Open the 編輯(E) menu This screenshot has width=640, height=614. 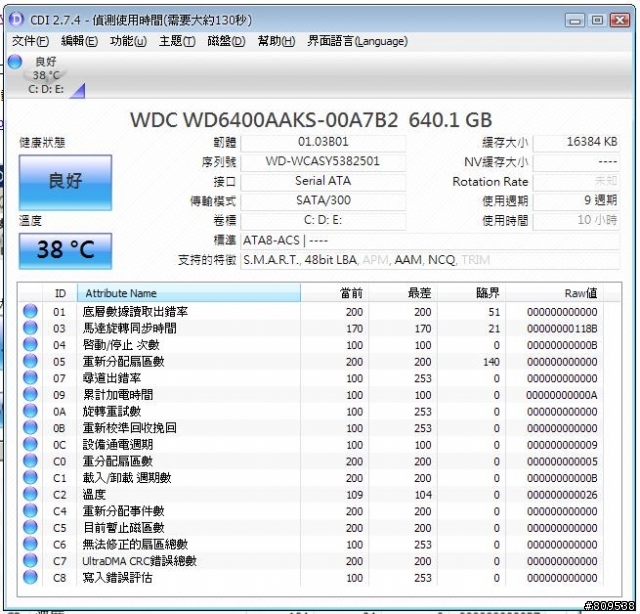click(79, 41)
